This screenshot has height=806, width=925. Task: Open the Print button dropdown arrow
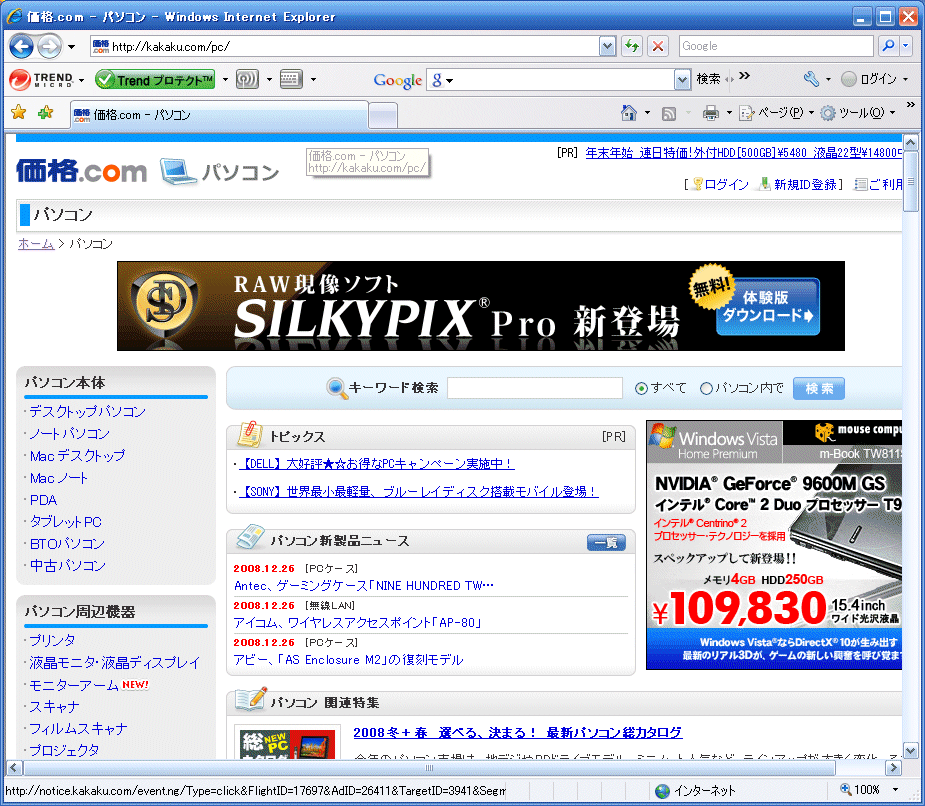click(729, 113)
